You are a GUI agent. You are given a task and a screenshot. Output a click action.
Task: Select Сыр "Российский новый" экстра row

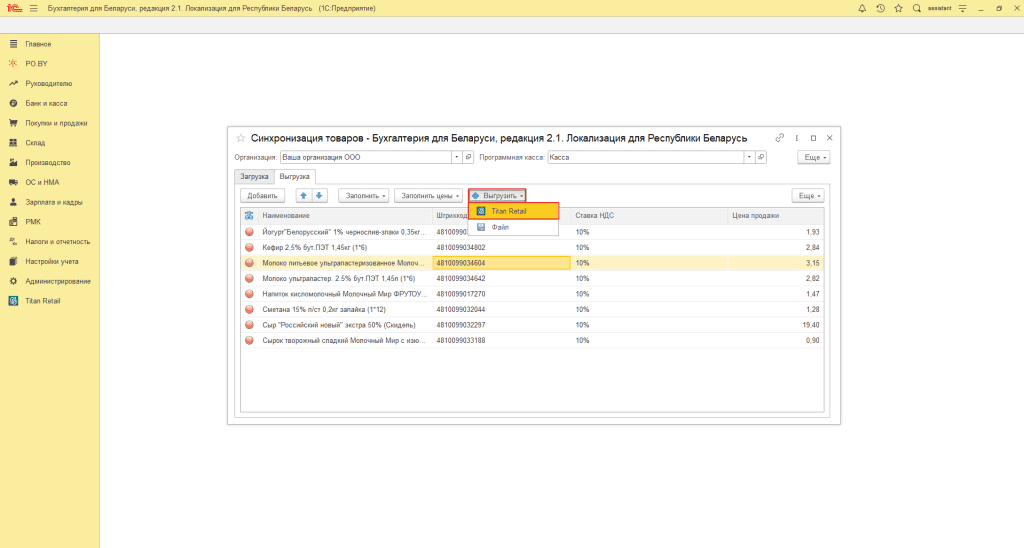(x=338, y=325)
